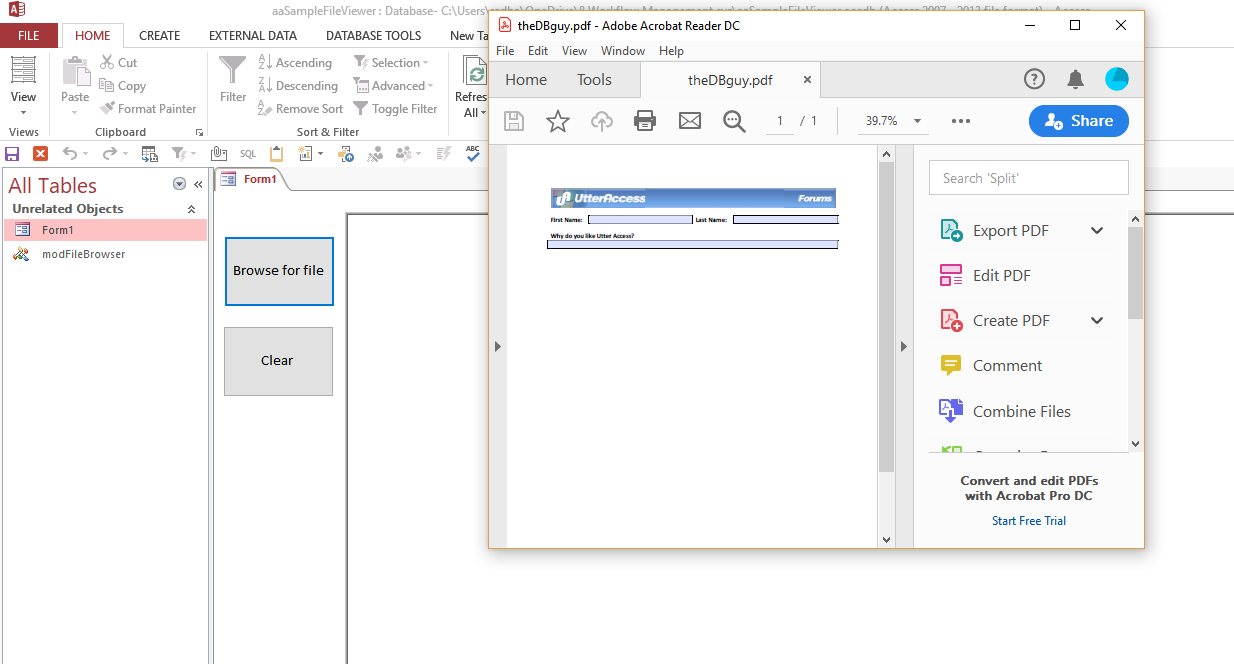This screenshot has height=664, width=1234.
Task: Open the View menu in Acrobat Reader
Action: point(574,50)
